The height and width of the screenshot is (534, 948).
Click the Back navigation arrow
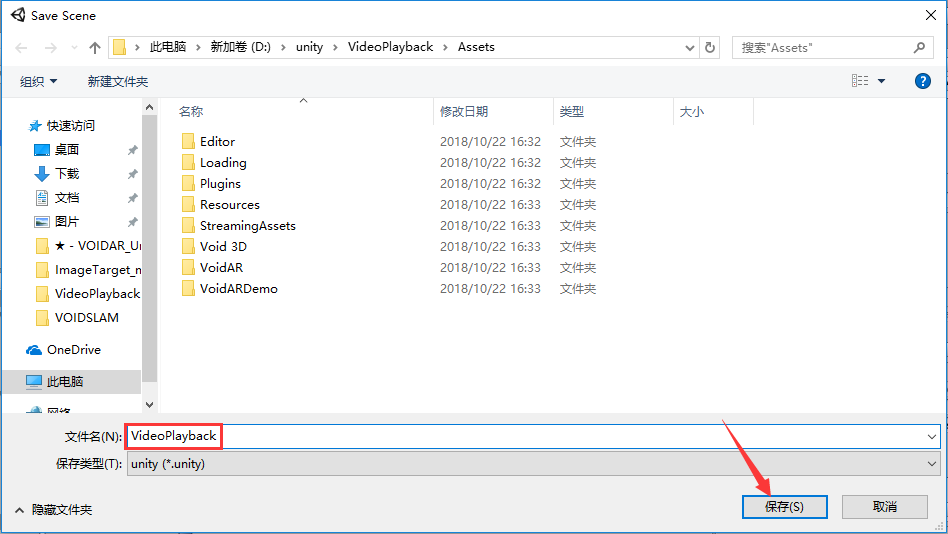(22, 48)
